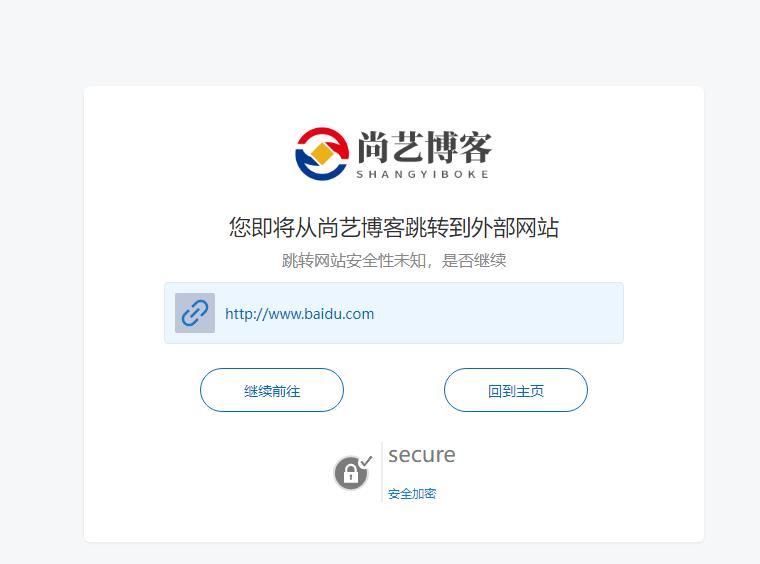Click the circular Shangyi Blog logo emblem
The image size is (760, 564).
click(322, 154)
